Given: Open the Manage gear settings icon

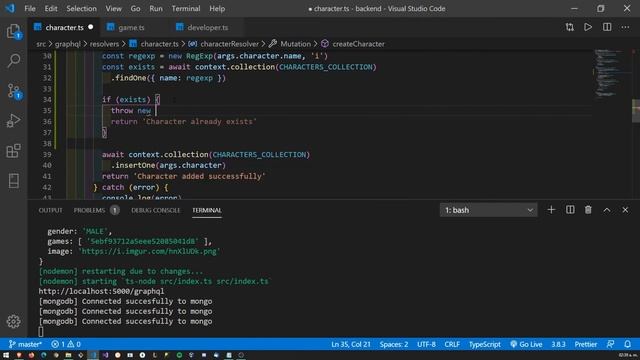Looking at the screenshot, I should point(13,322).
